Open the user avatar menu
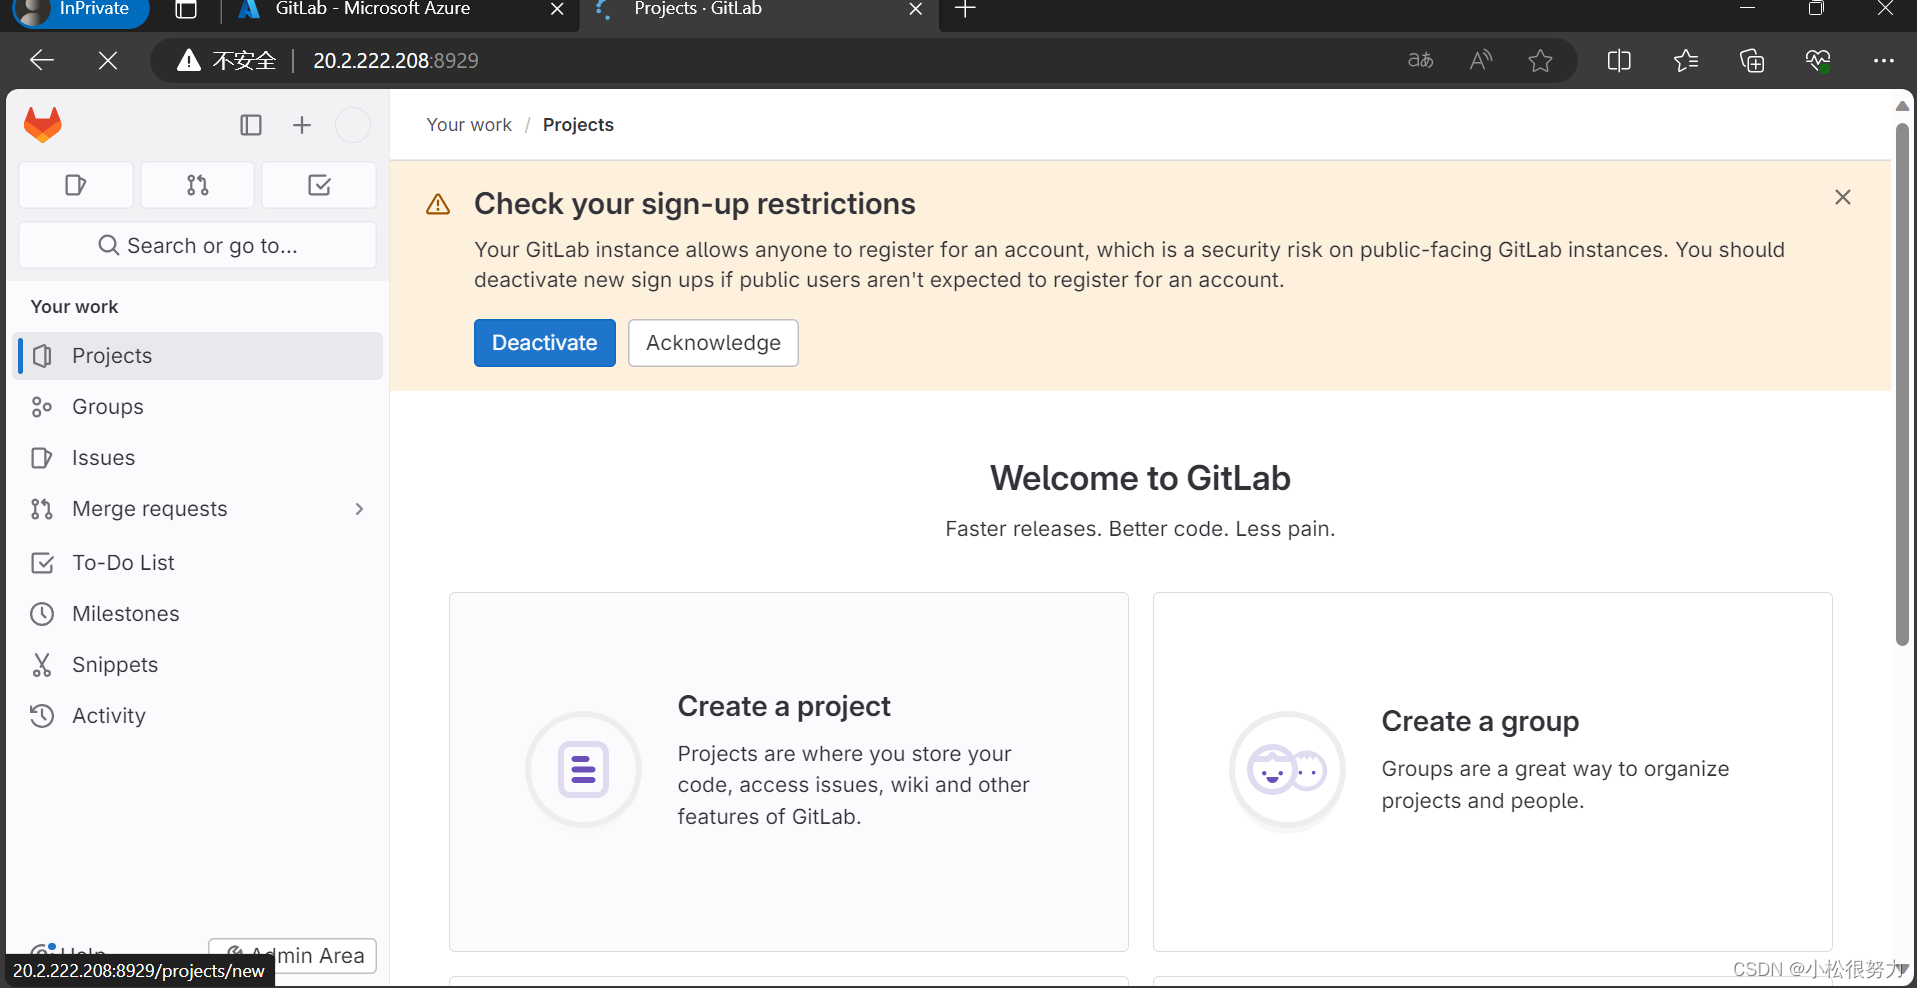The height and width of the screenshot is (988, 1917). coord(352,125)
